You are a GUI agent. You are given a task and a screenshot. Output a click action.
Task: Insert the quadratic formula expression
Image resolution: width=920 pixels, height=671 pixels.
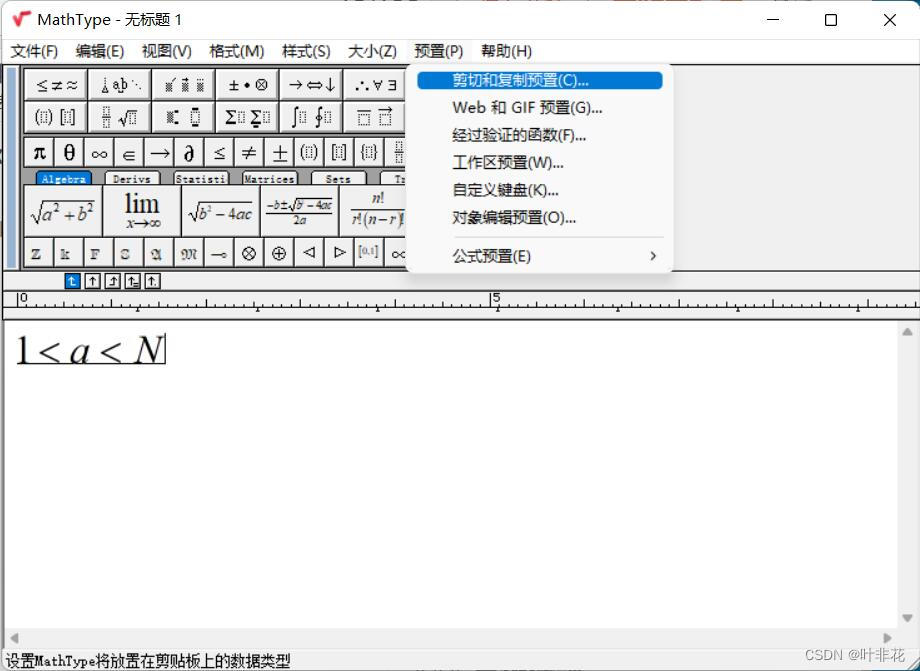[299, 211]
